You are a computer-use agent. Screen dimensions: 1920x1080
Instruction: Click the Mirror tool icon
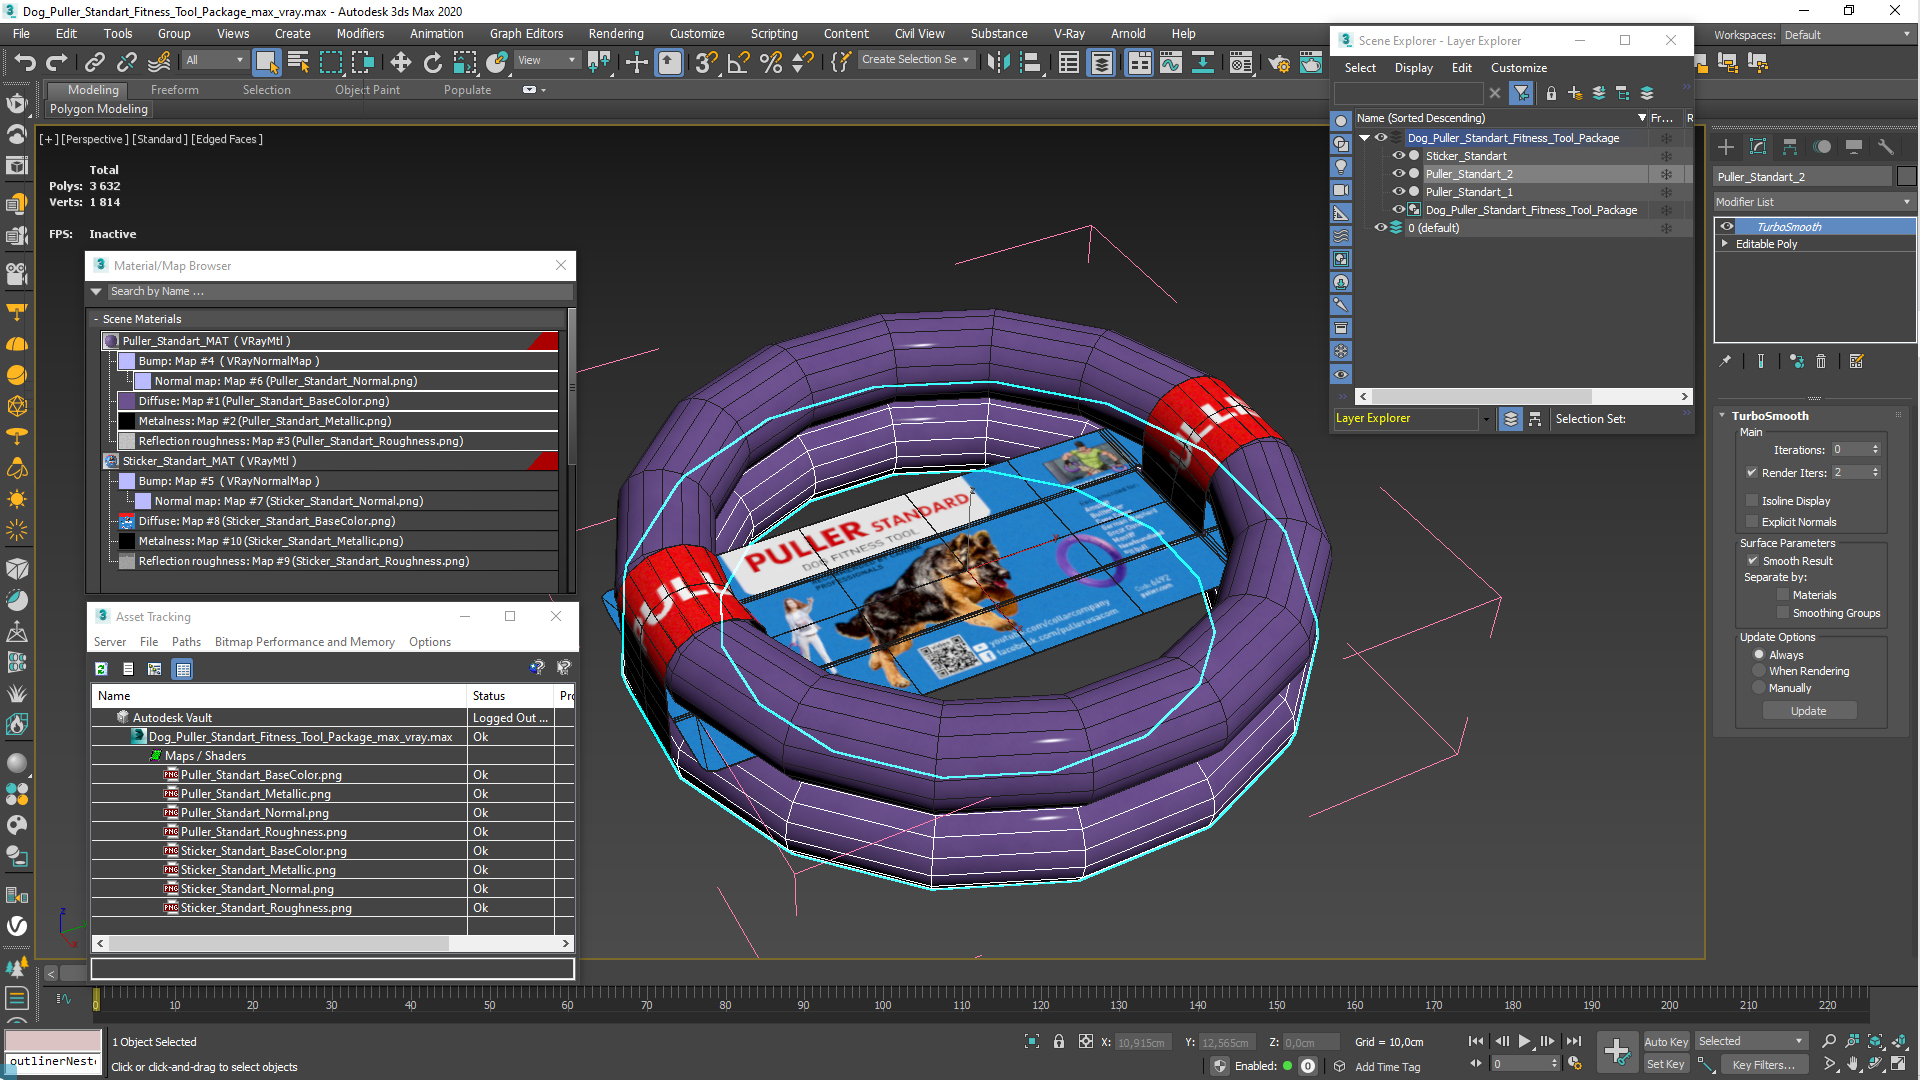point(997,62)
